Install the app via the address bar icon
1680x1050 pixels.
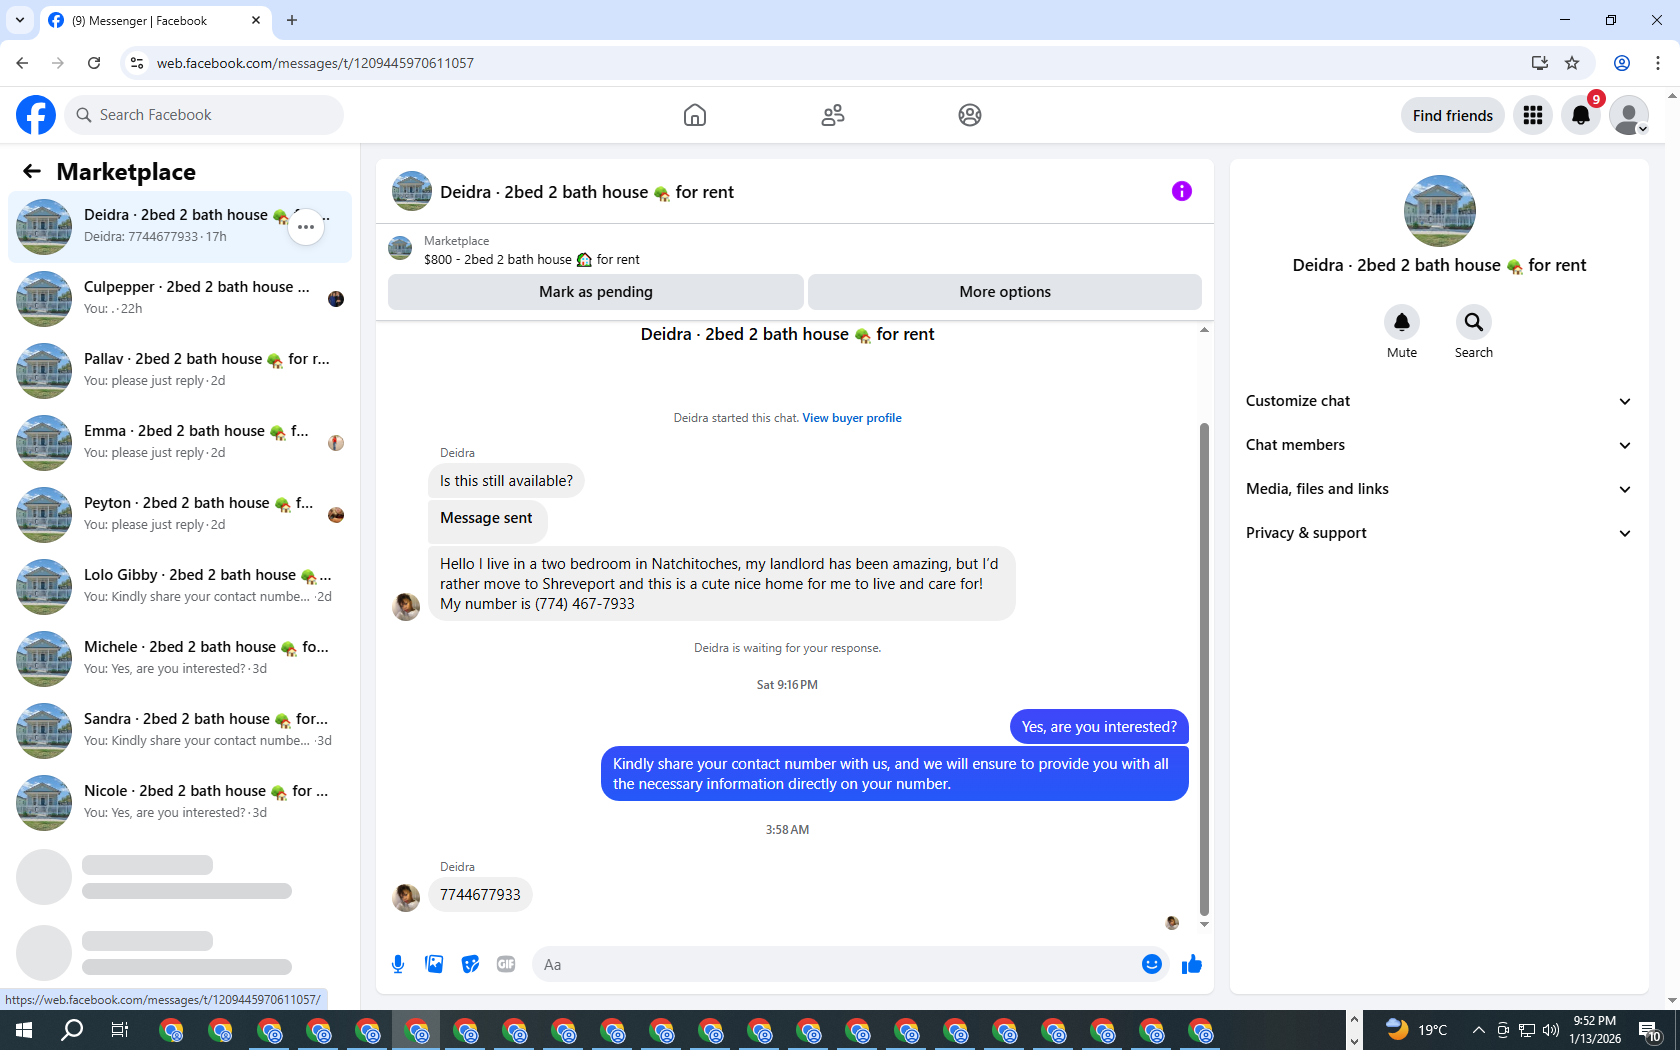pyautogui.click(x=1540, y=63)
